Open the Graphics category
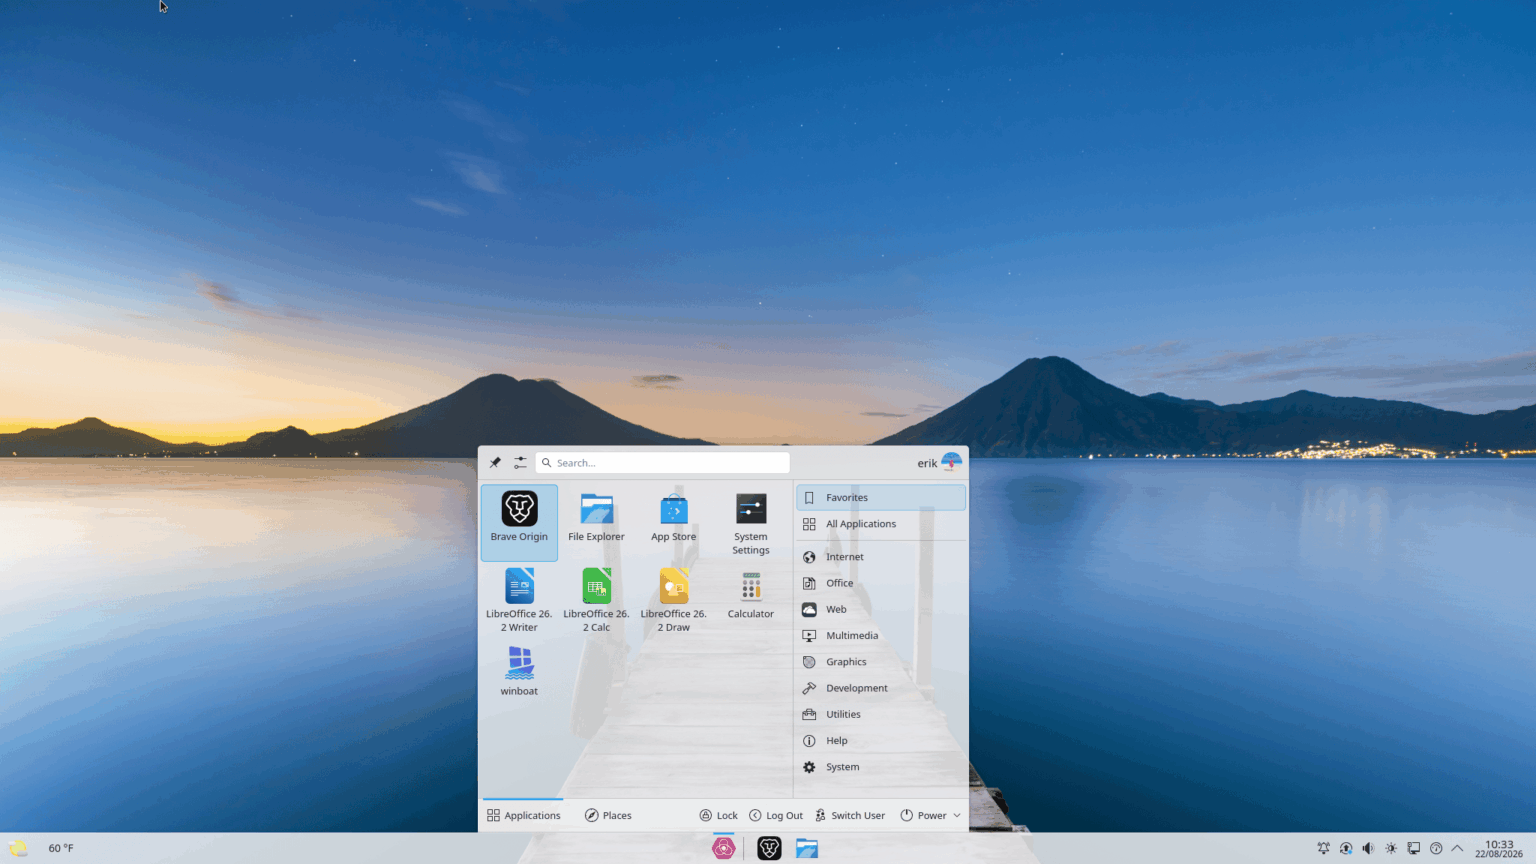1536x864 pixels. 881,662
